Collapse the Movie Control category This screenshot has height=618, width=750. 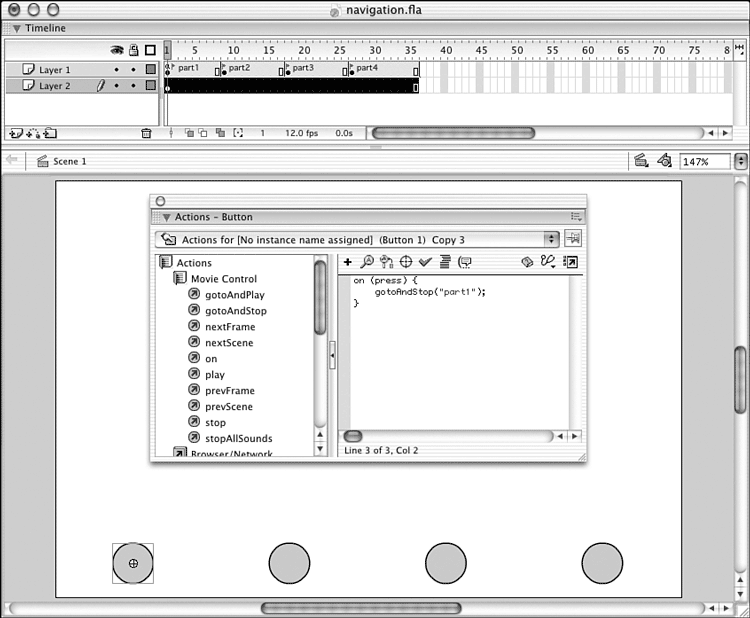180,278
